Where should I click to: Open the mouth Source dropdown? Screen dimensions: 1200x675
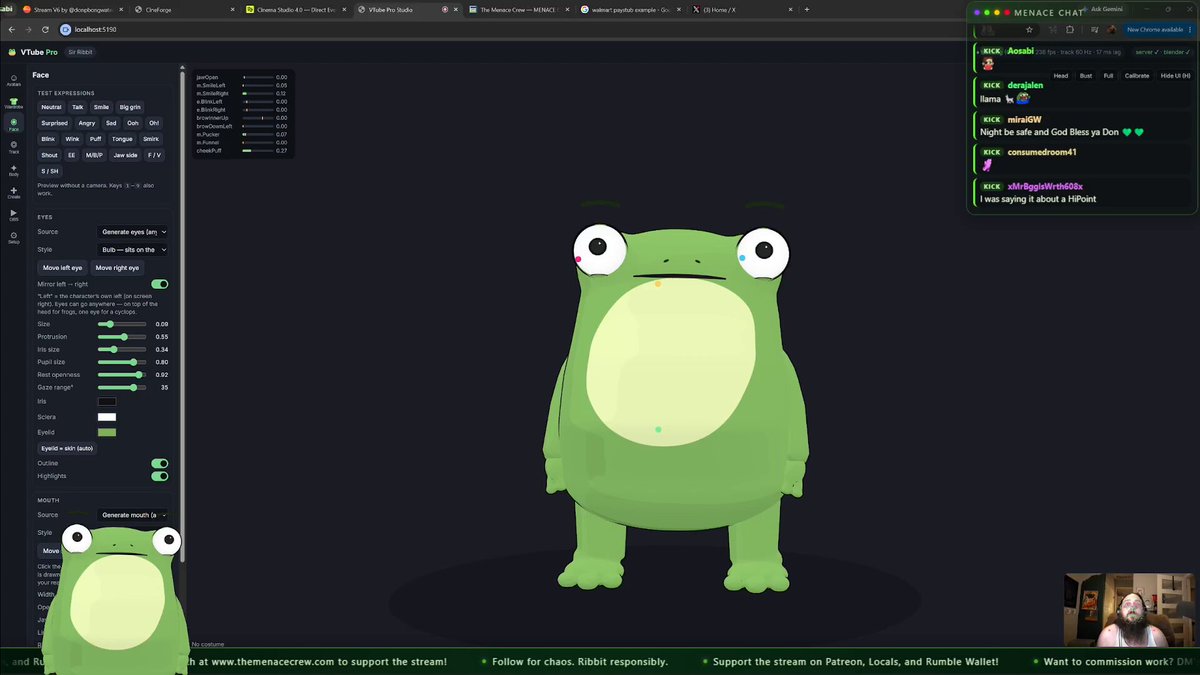coord(134,515)
